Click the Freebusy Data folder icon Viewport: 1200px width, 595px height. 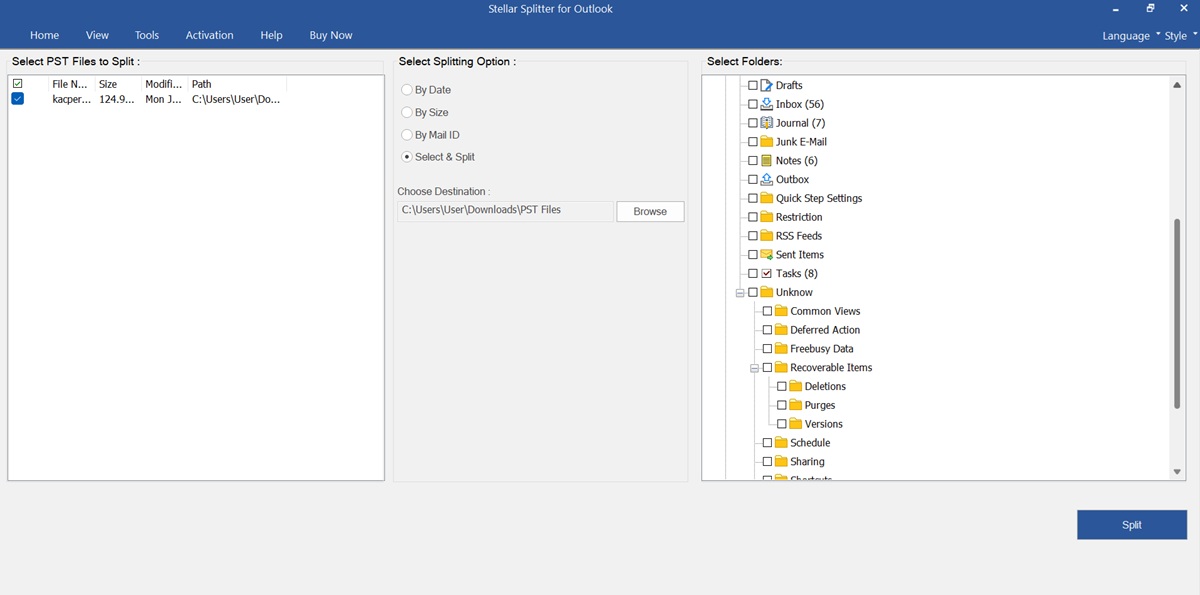782,349
